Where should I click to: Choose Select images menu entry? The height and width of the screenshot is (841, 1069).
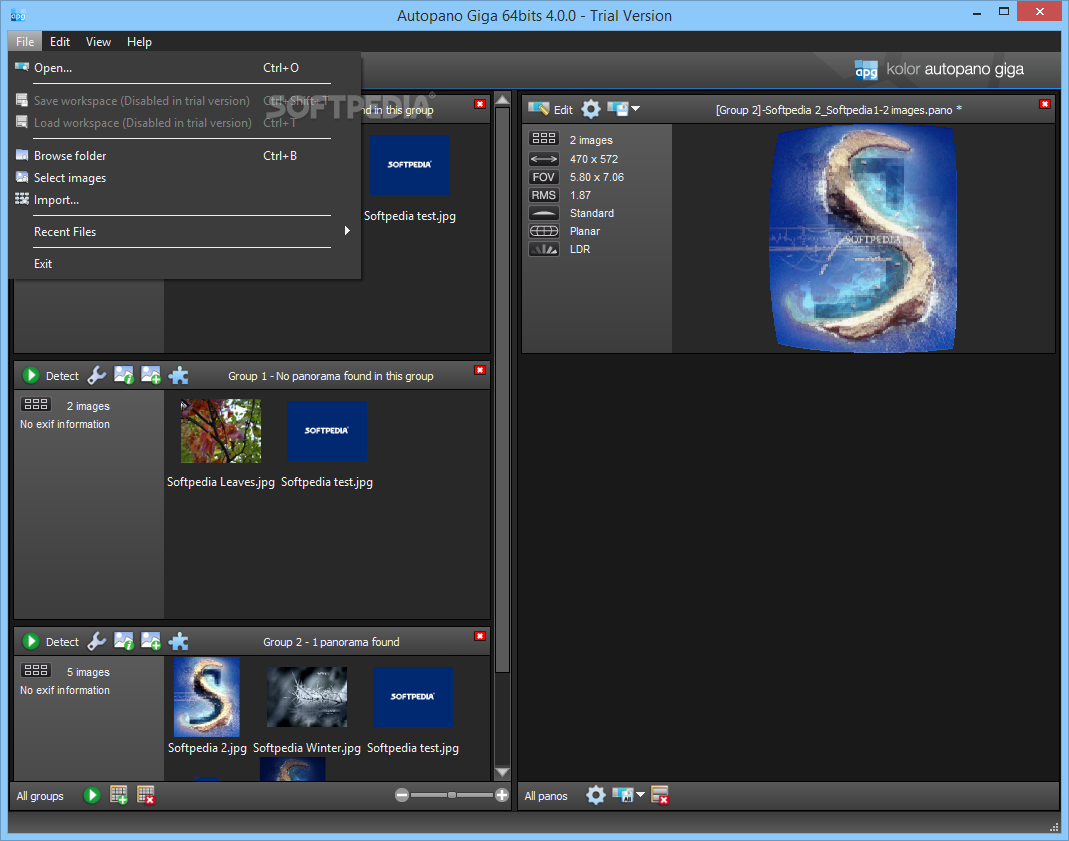184,178
